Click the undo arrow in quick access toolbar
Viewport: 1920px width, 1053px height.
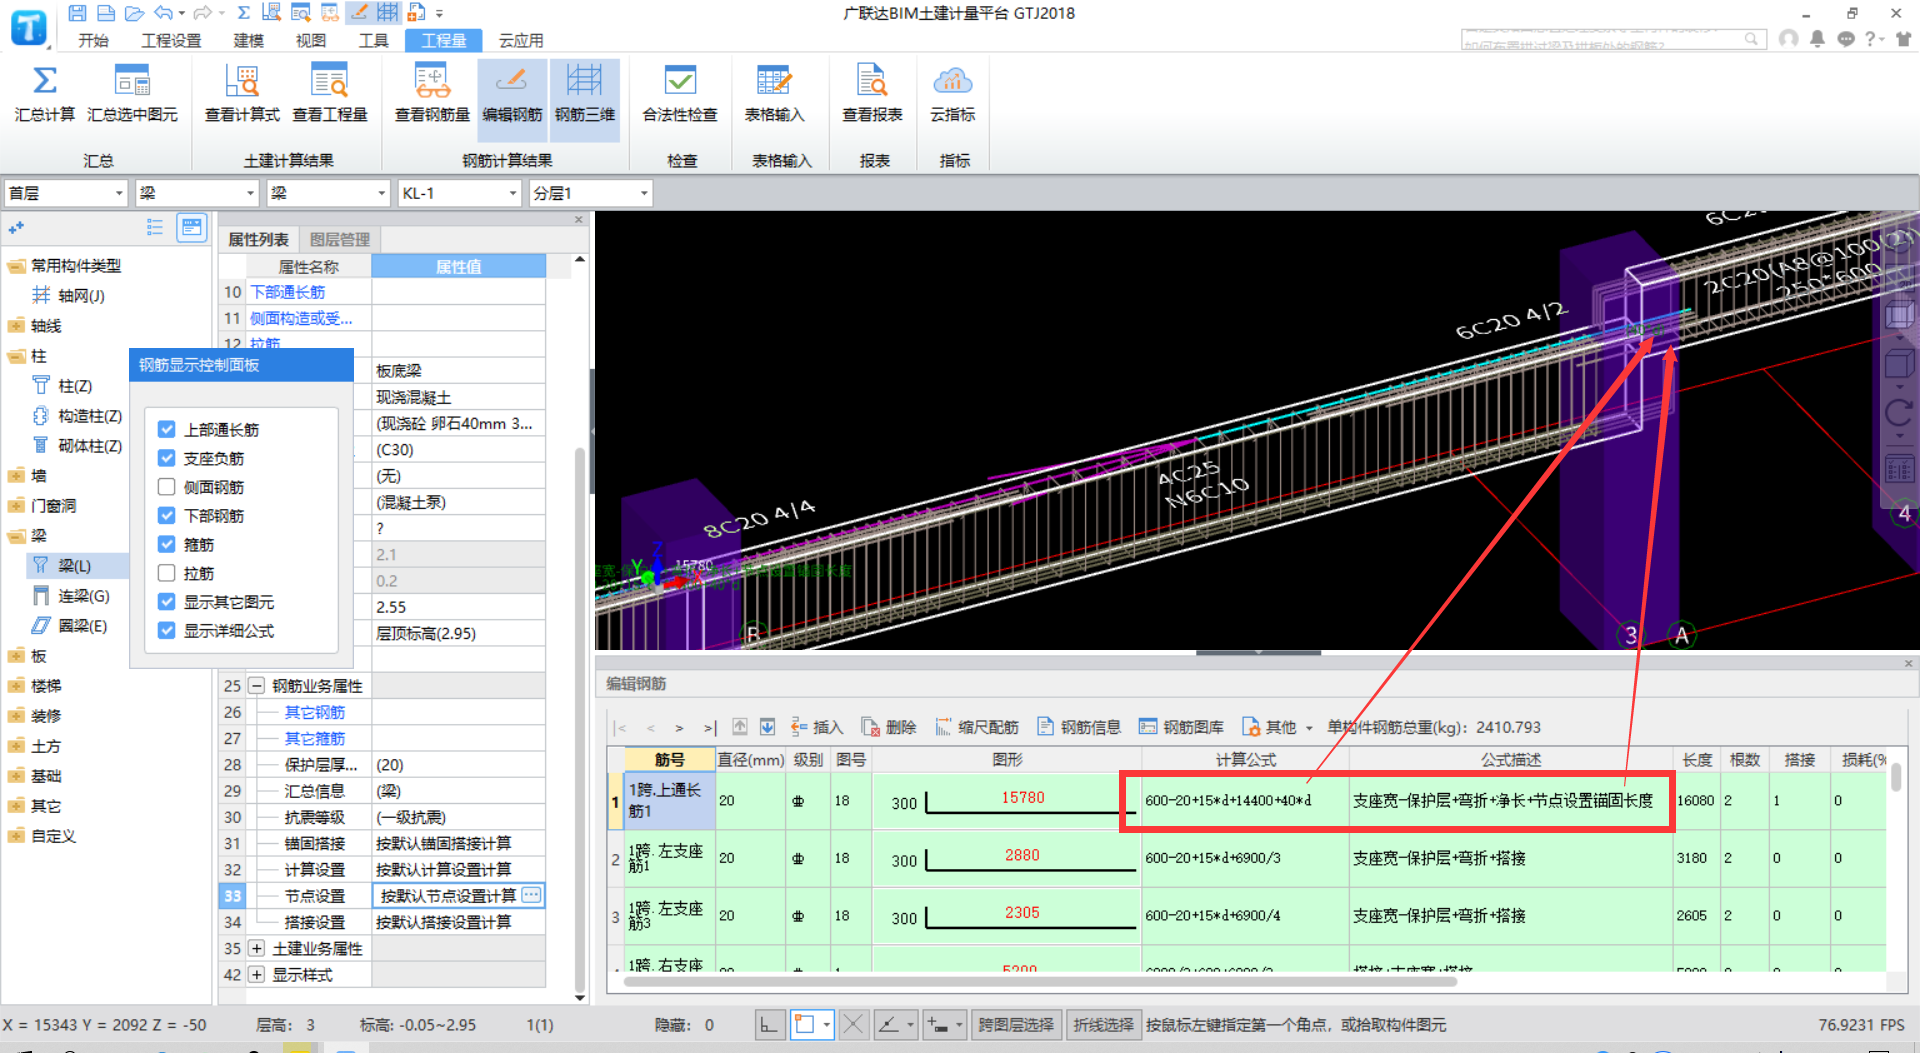[x=165, y=13]
